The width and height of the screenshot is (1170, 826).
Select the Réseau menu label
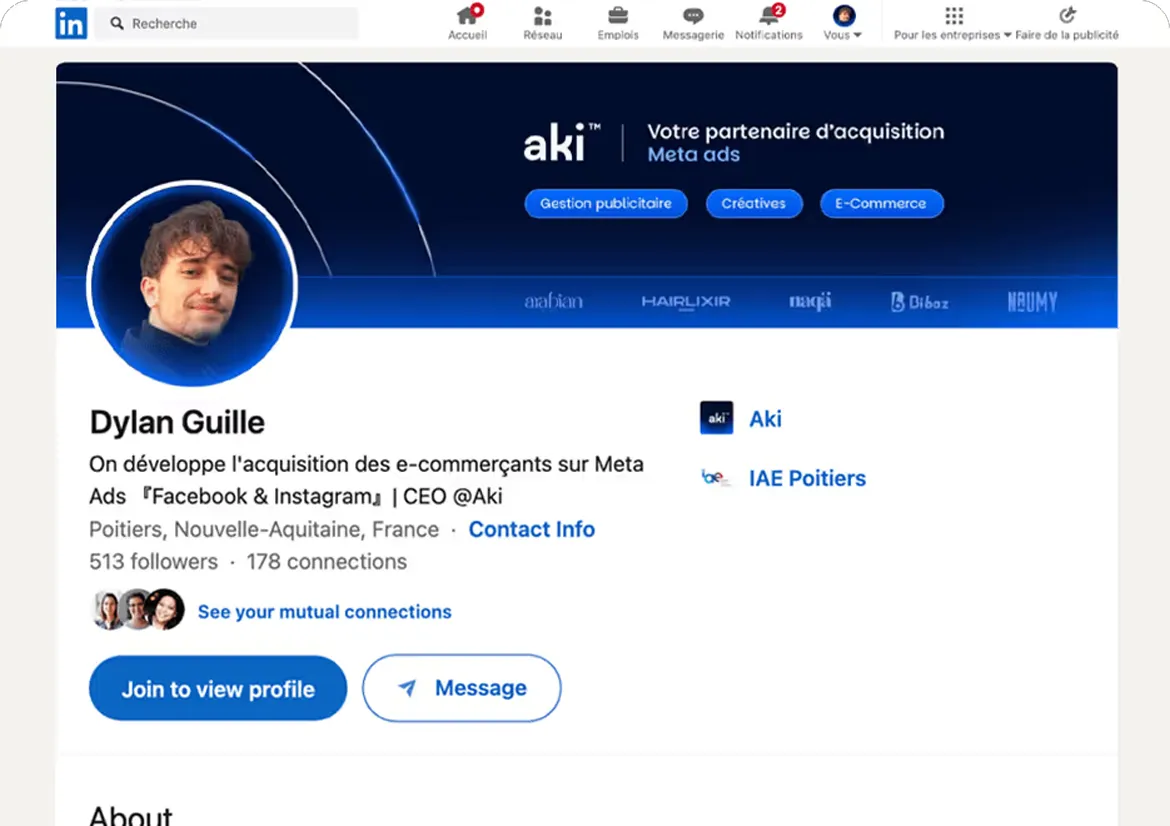tap(542, 35)
